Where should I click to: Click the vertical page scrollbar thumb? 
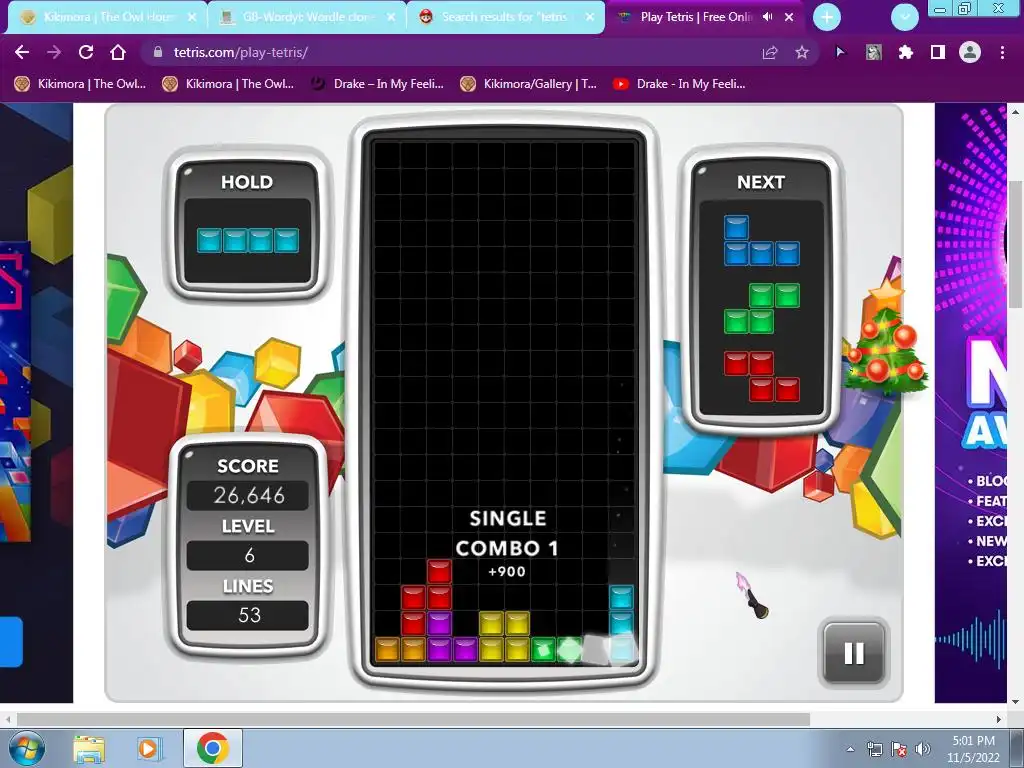[x=1016, y=242]
